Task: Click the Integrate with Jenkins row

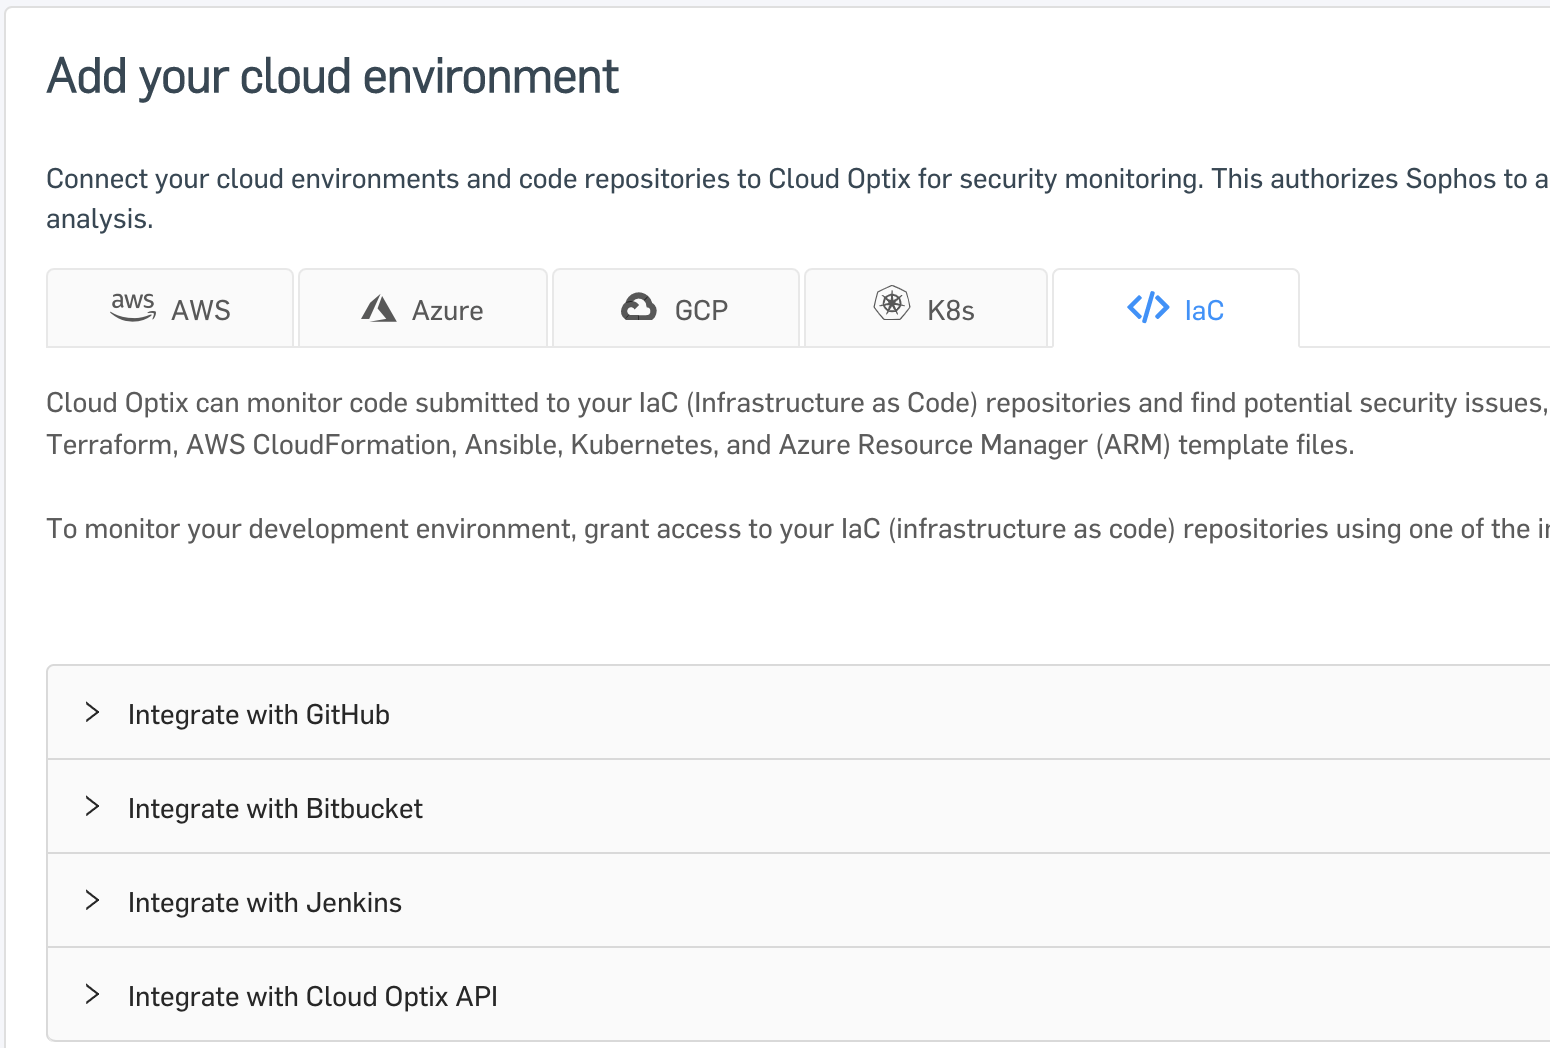Action: [x=264, y=901]
